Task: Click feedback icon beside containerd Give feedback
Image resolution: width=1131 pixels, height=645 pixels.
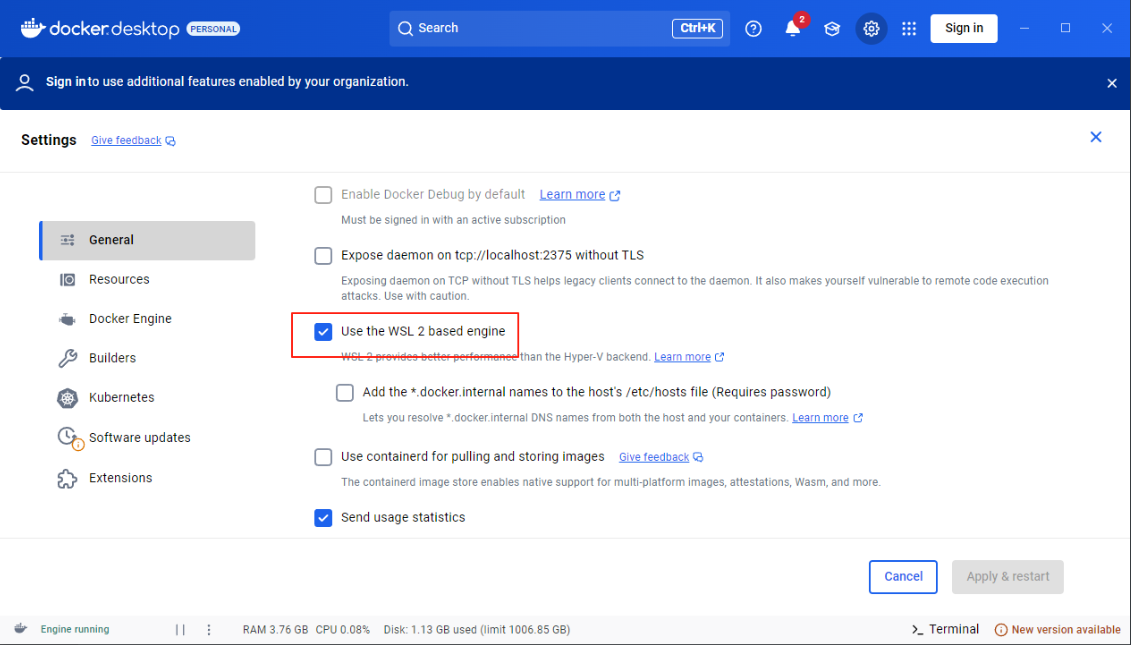Action: [x=698, y=457]
